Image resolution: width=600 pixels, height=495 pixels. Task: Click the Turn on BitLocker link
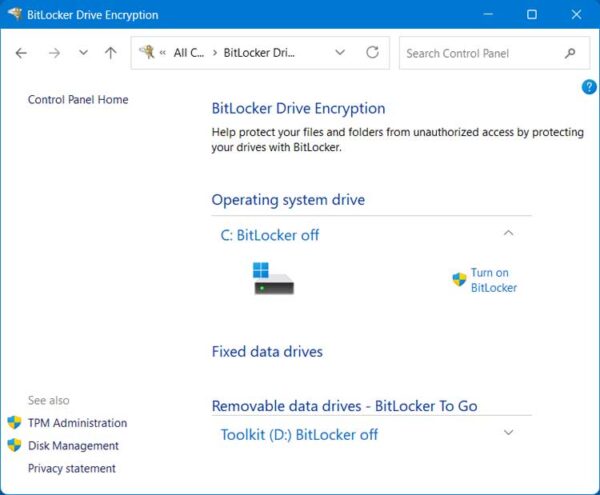tap(492, 280)
